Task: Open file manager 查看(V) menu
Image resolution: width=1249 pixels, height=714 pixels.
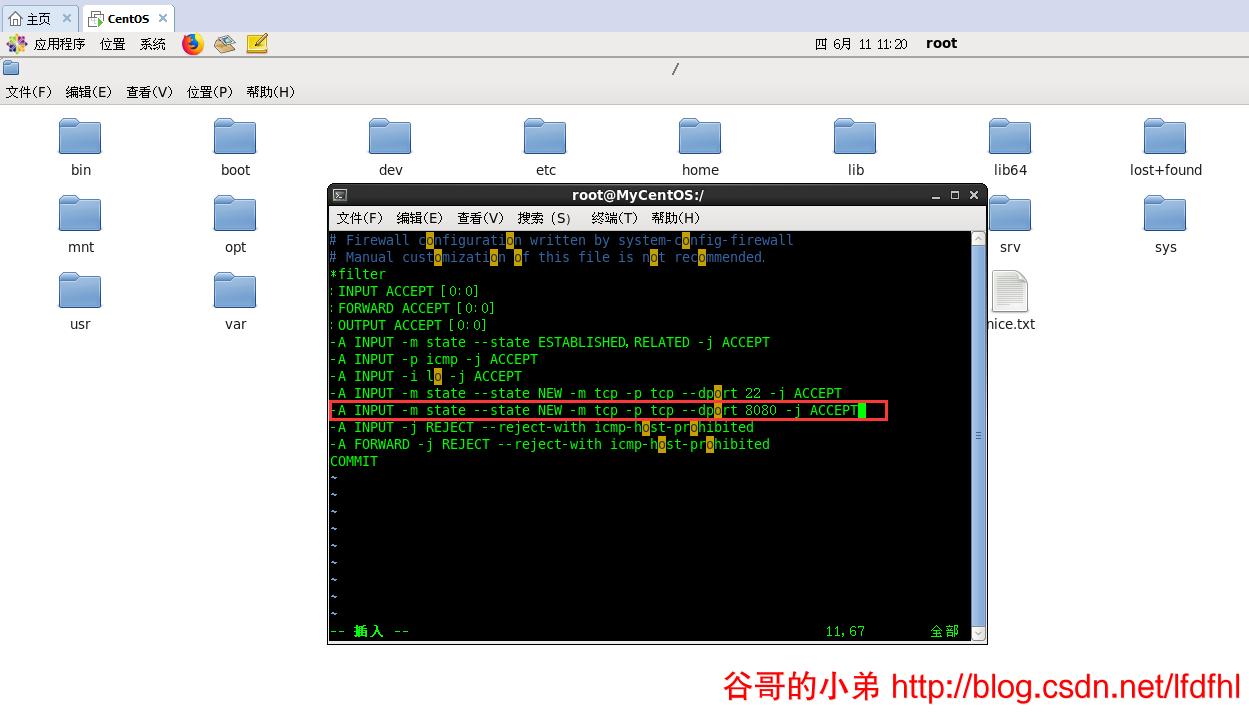Action: 150,92
